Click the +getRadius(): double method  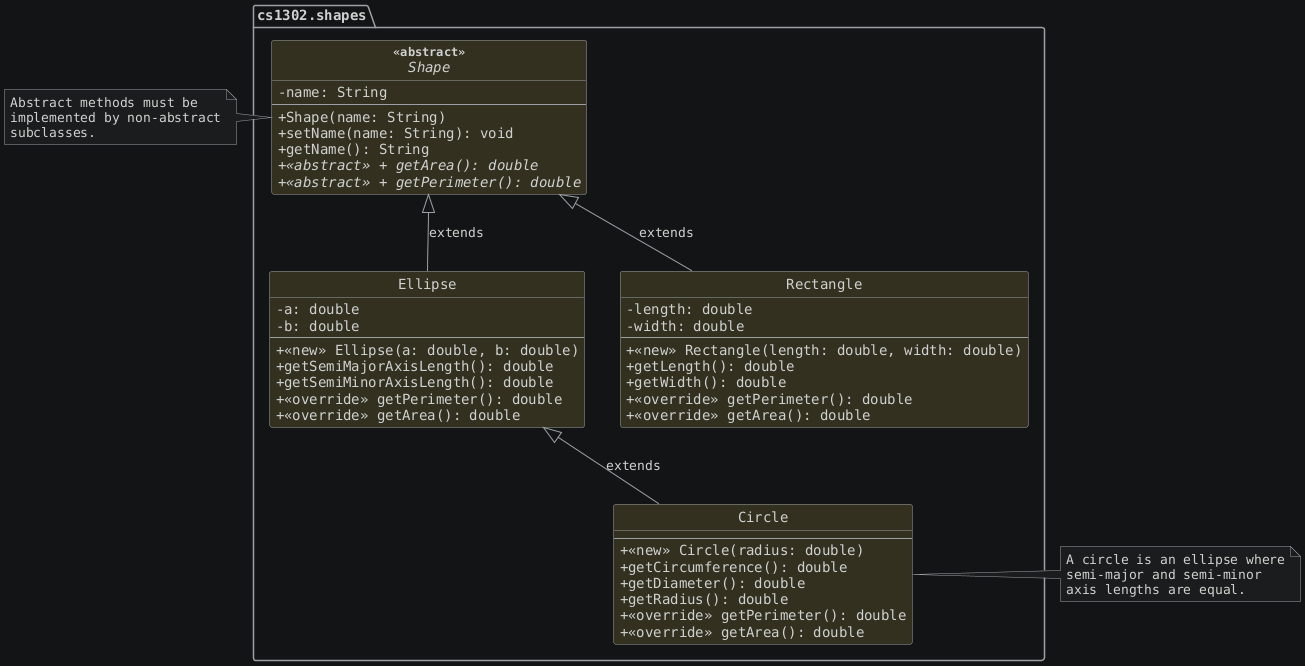[x=704, y=599]
